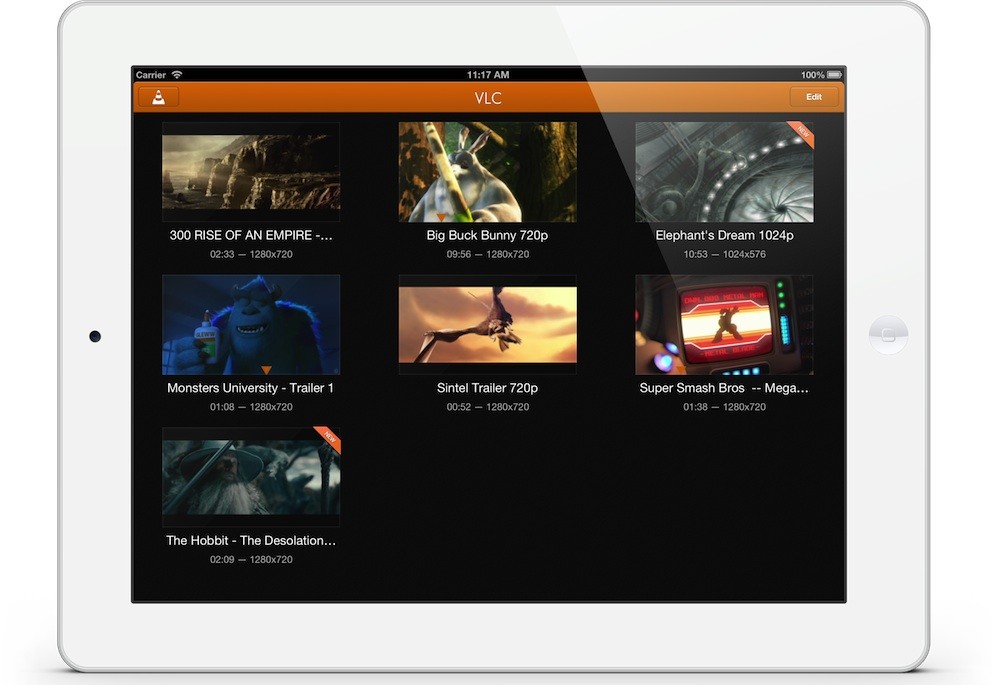The width and height of the screenshot is (992, 685).
Task: Play Super Smash Bros Mega thumbnail
Action: 724,324
